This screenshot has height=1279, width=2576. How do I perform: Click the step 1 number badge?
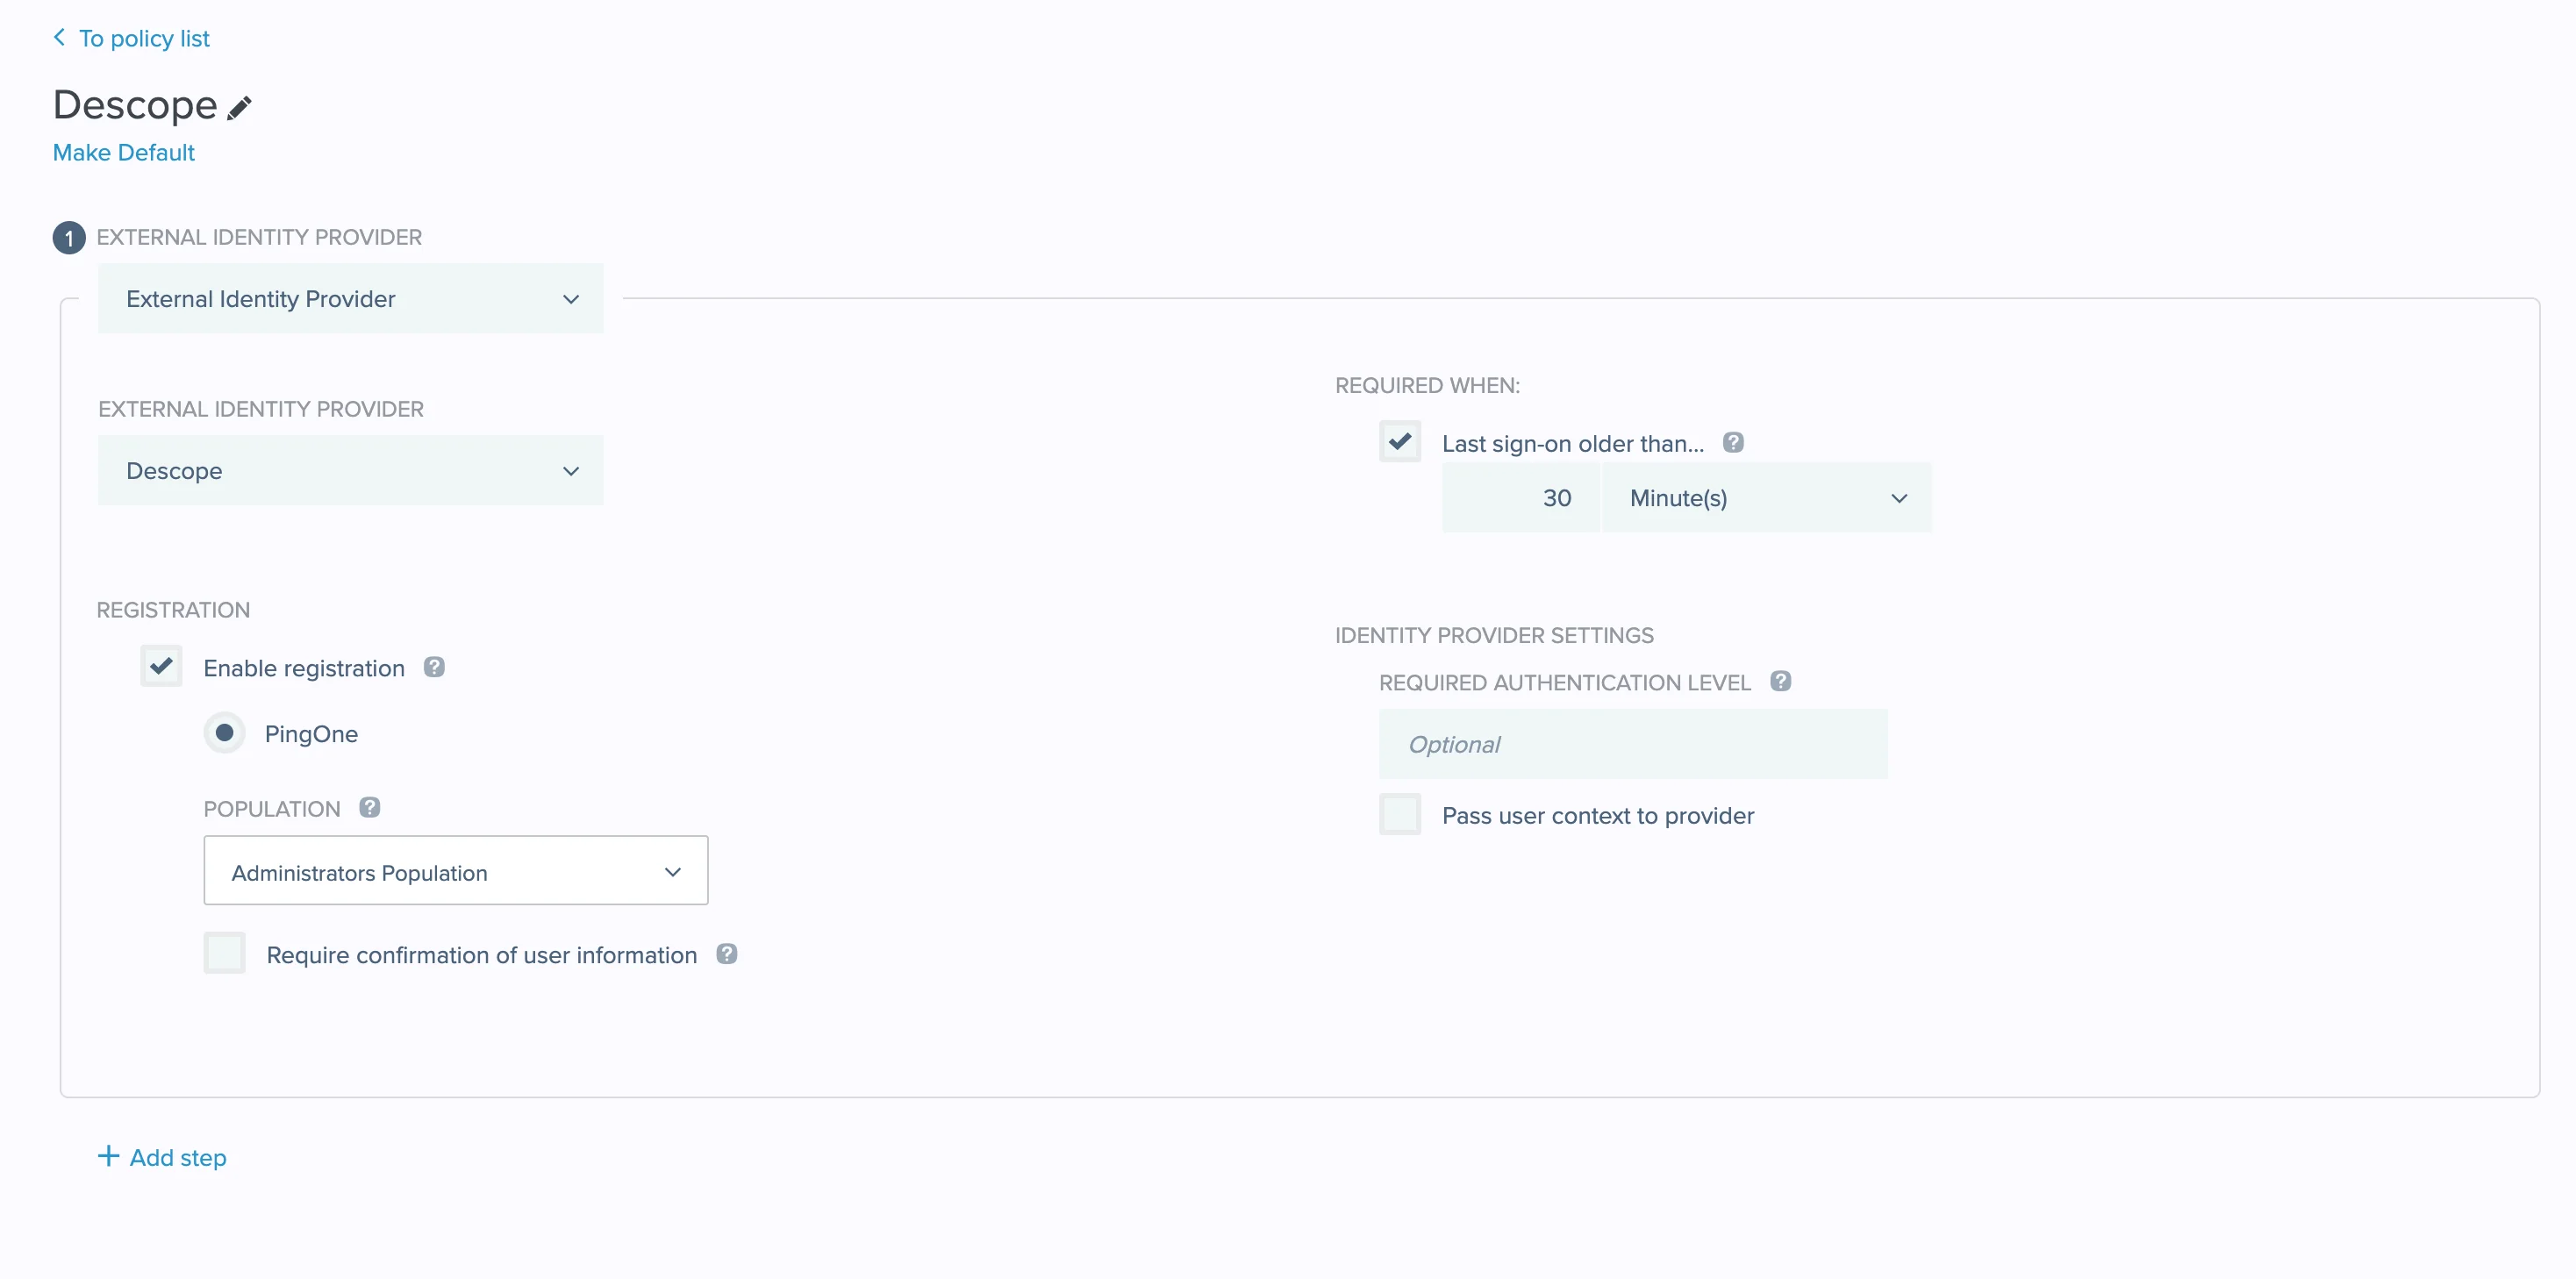coord(68,237)
